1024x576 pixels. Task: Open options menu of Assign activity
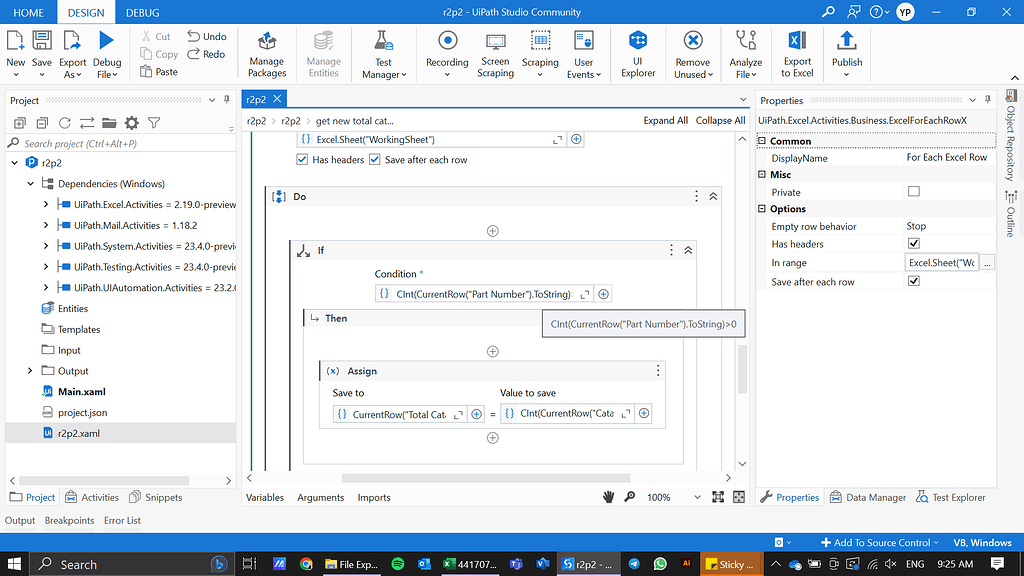click(x=658, y=371)
